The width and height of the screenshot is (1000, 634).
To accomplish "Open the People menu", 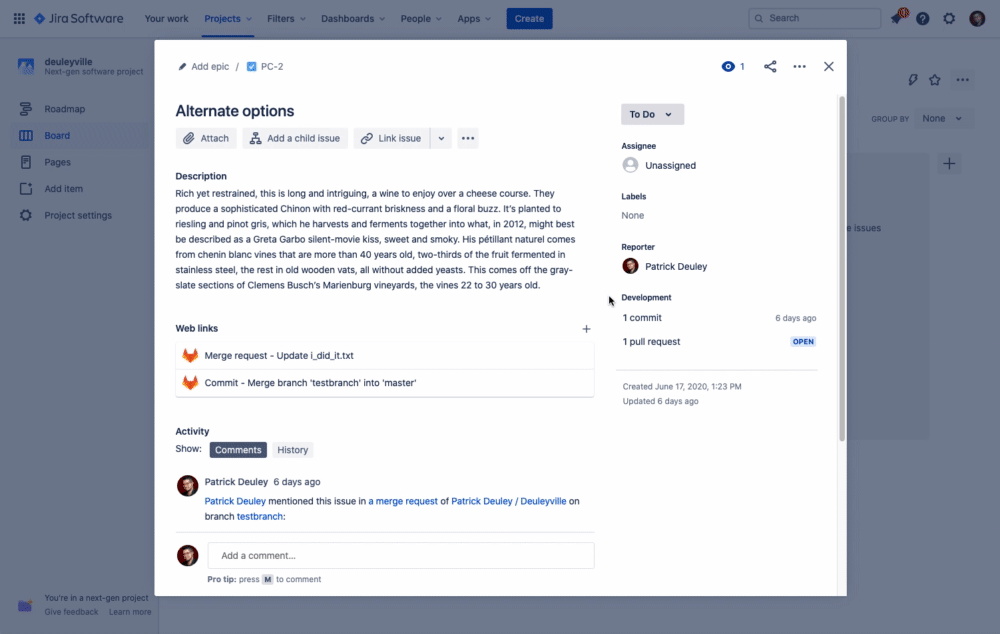I will (421, 18).
